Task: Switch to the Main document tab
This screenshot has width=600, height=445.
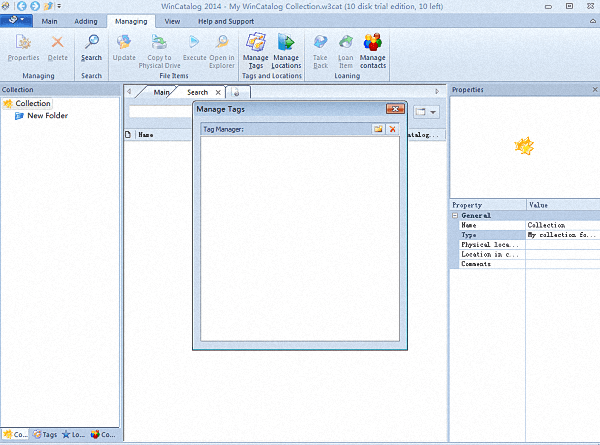Action: click(161, 92)
